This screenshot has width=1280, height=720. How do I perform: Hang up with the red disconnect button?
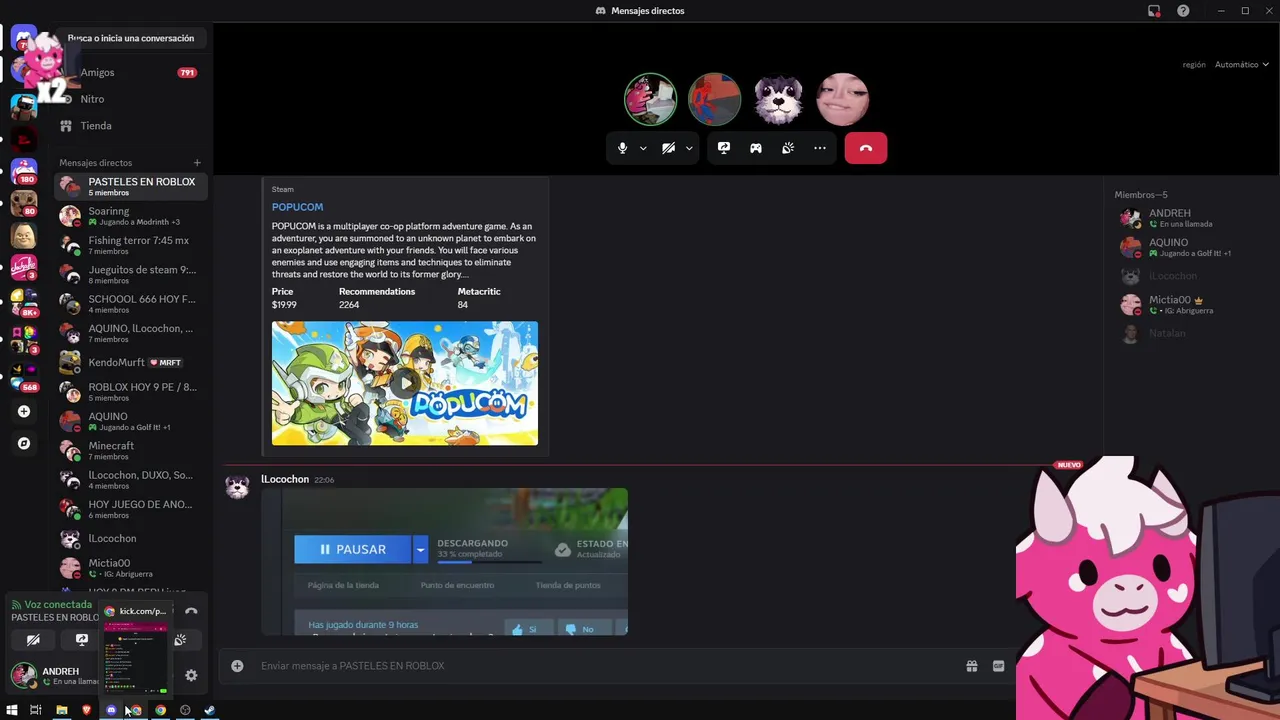[866, 148]
